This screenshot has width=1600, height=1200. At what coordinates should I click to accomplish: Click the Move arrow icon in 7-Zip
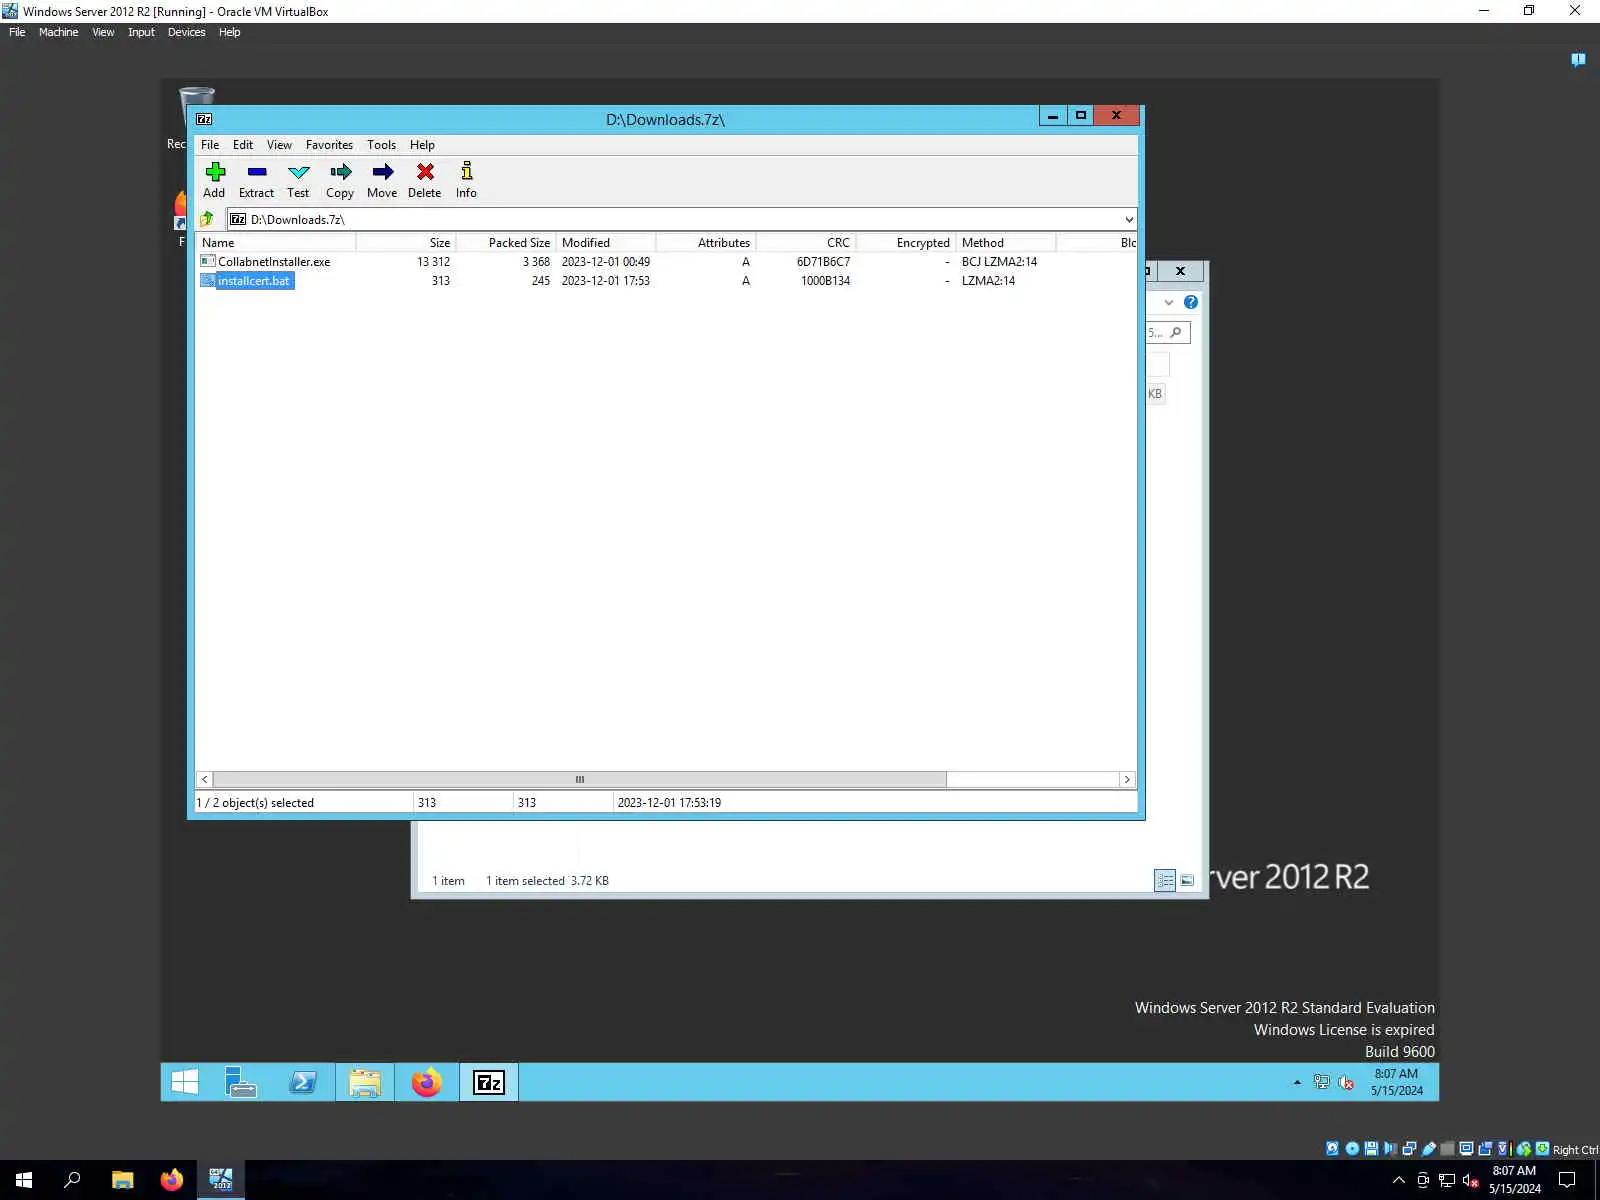382,180
